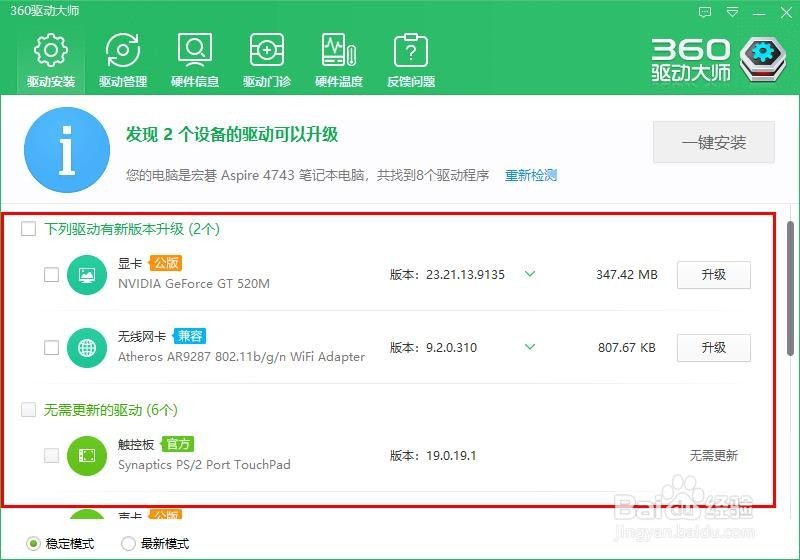Viewport: 800px width, 560px height.
Task: Click the 触控板 touchpad icon
Action: tap(87, 455)
